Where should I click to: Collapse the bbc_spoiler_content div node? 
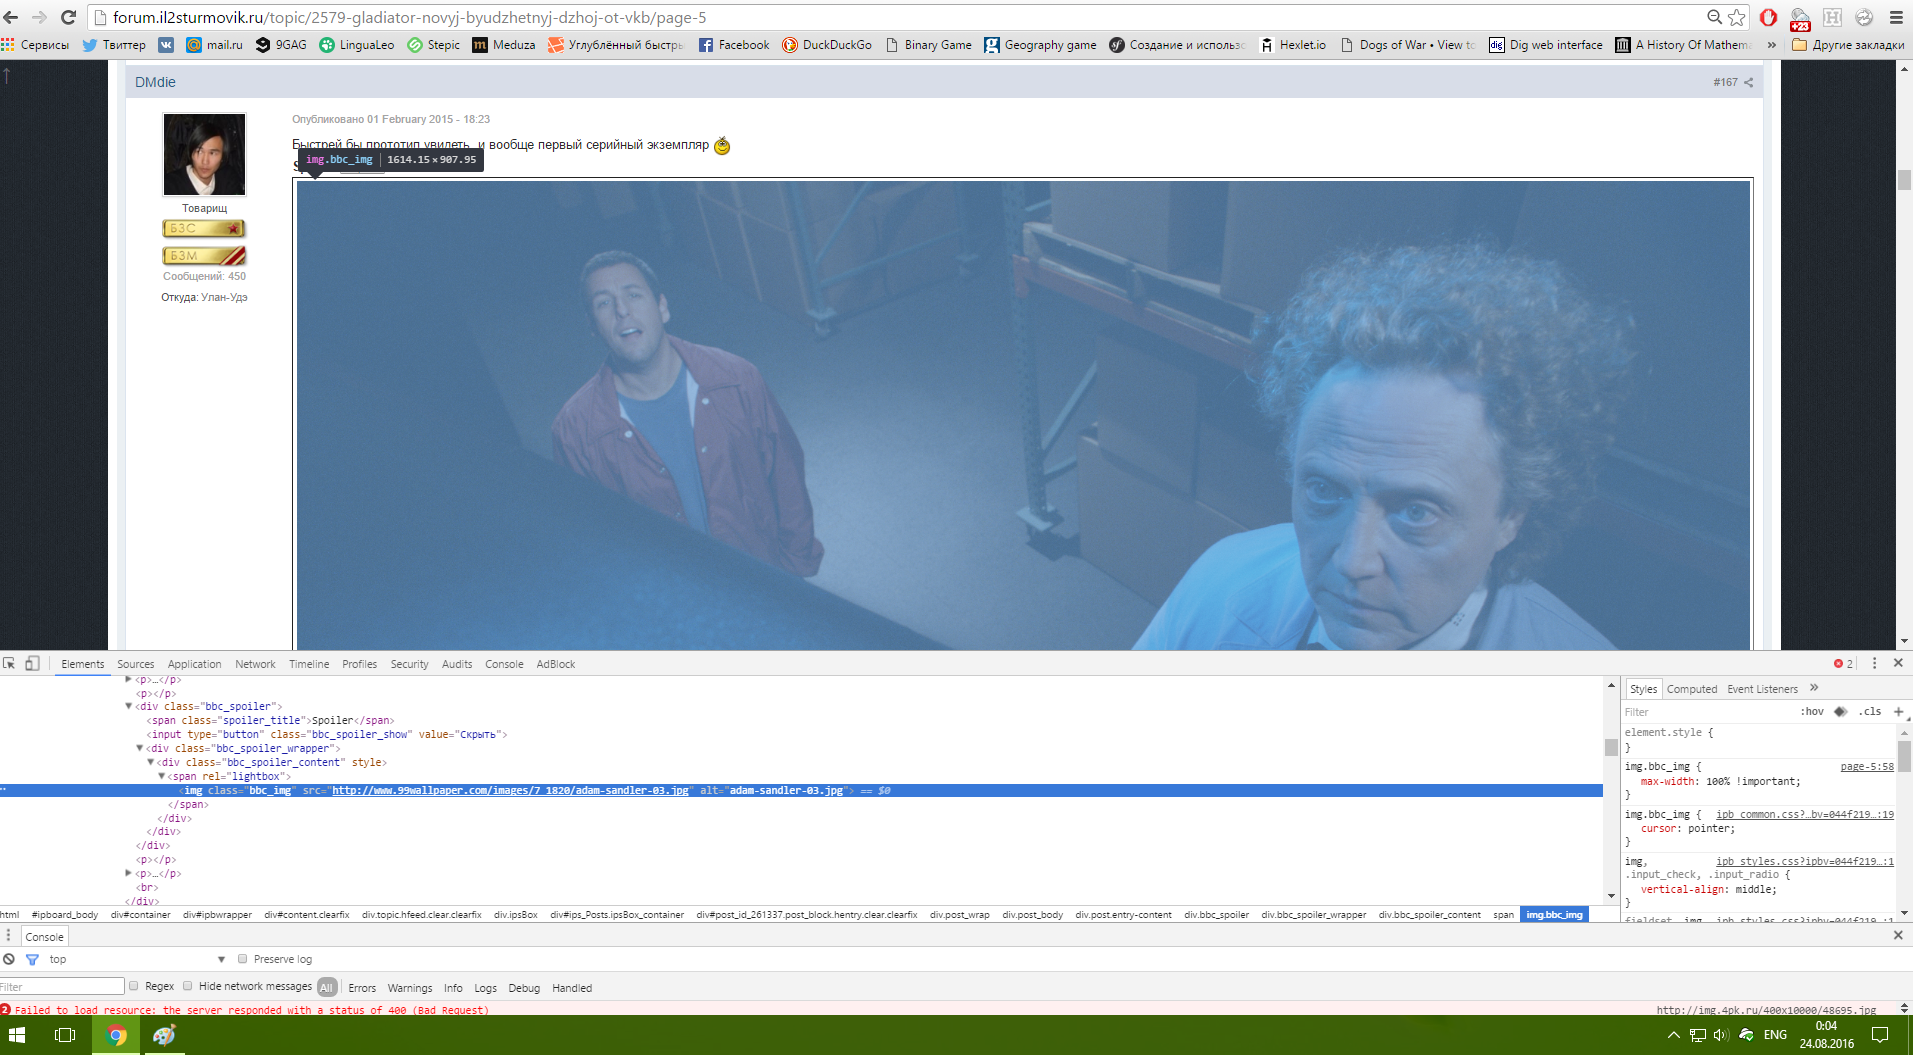pos(151,762)
